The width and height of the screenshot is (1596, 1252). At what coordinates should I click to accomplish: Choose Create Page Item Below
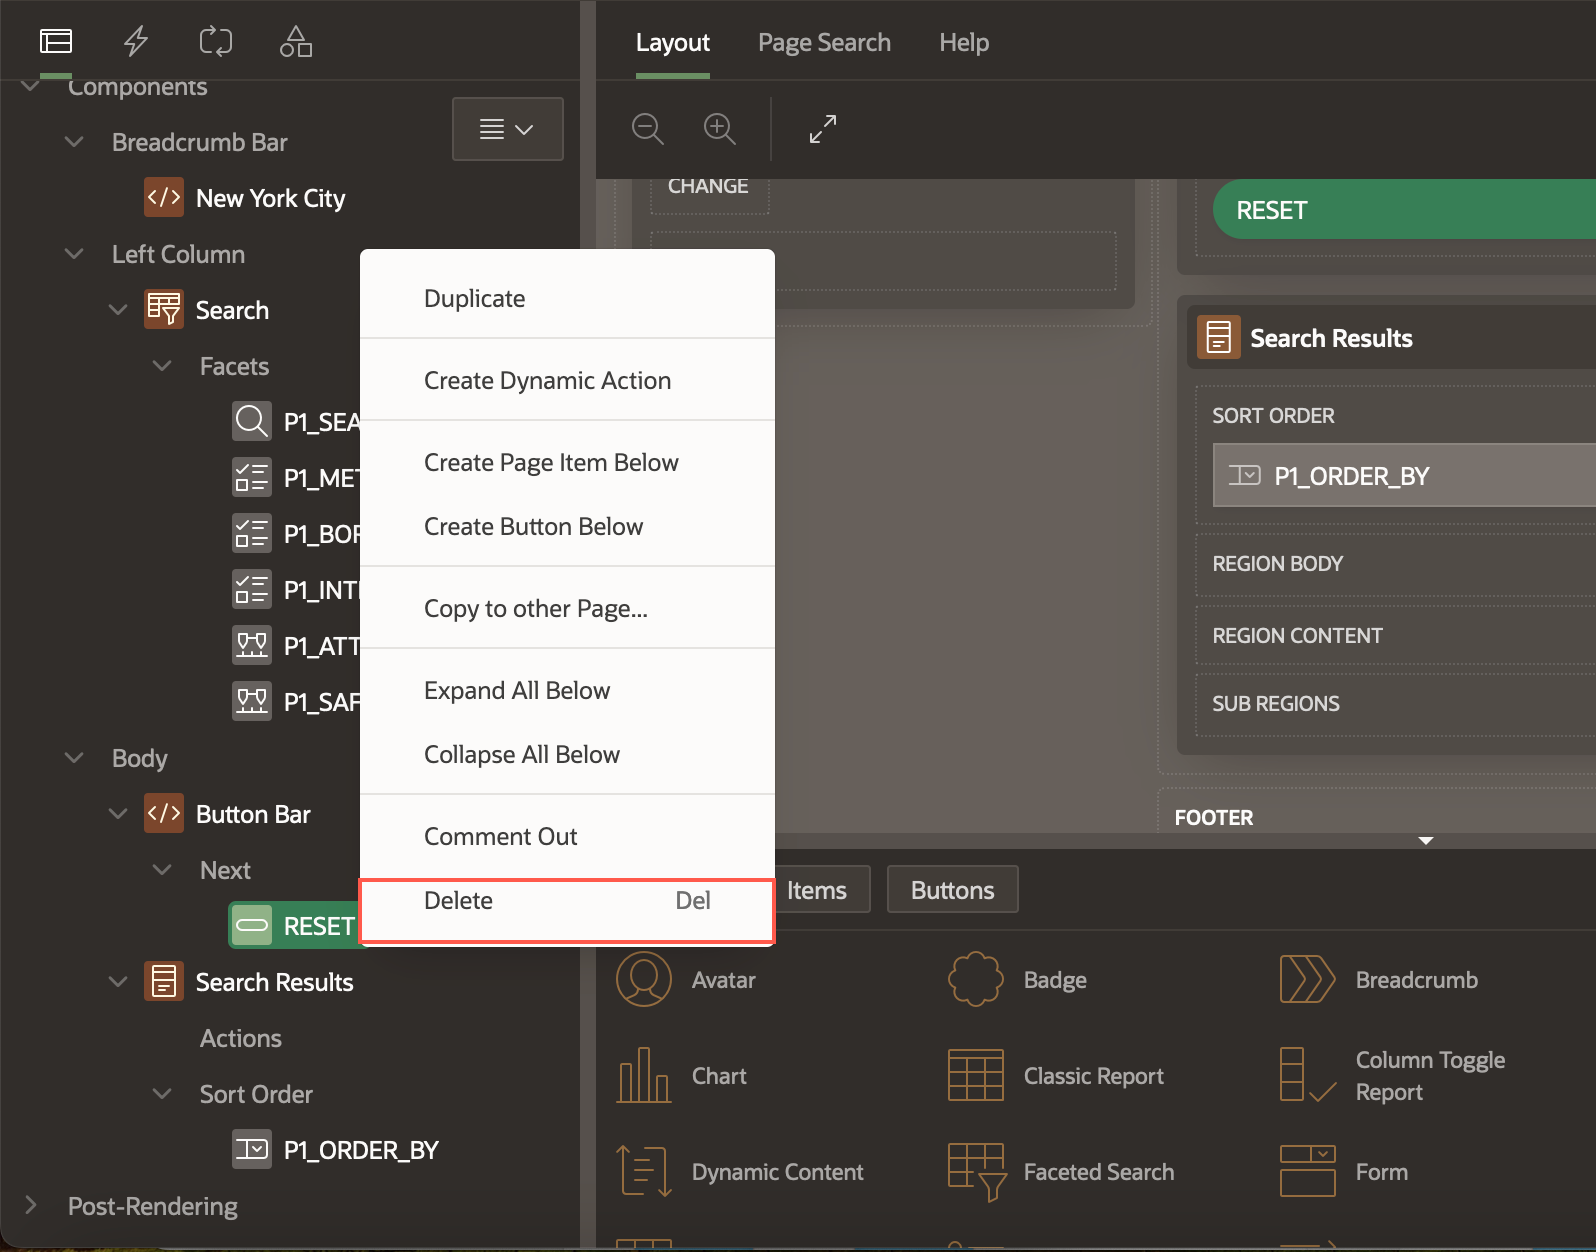click(x=567, y=462)
